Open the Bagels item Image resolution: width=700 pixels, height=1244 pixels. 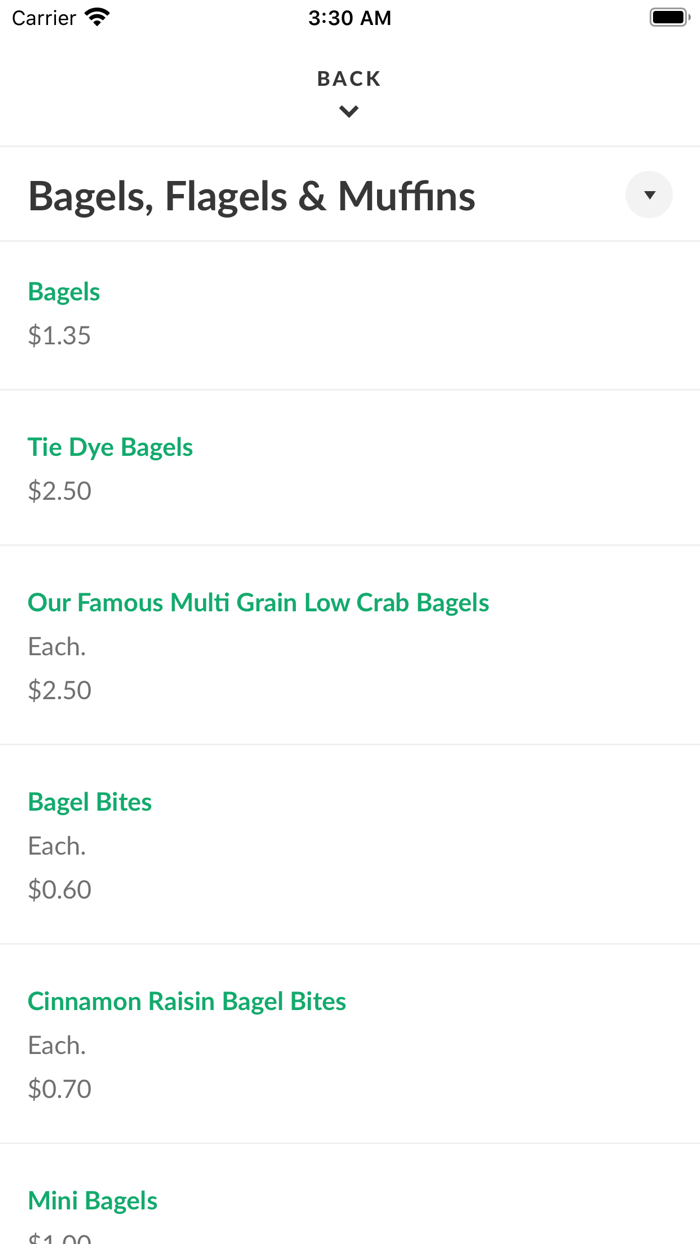[64, 291]
